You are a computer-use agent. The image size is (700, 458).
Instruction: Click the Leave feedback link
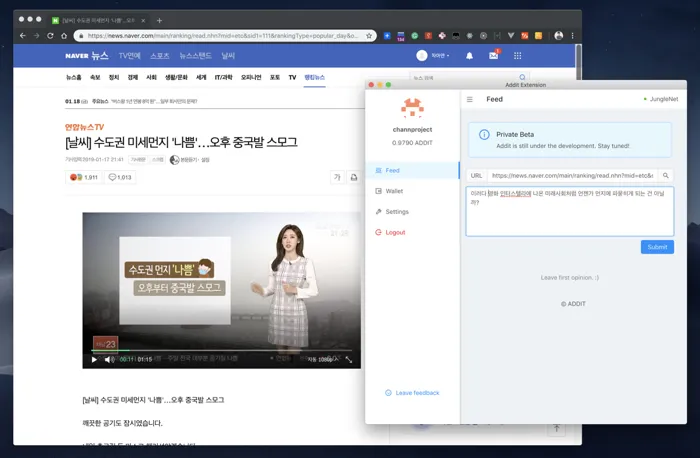point(412,393)
